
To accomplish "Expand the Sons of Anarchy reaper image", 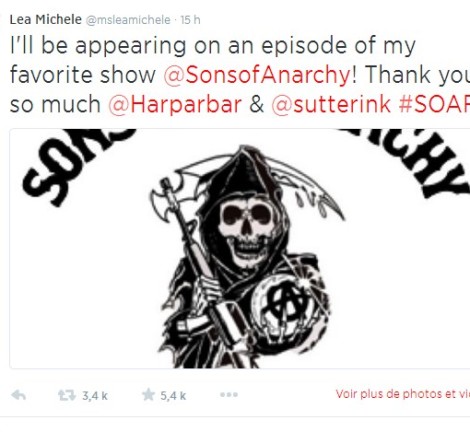I will [x=240, y=249].
